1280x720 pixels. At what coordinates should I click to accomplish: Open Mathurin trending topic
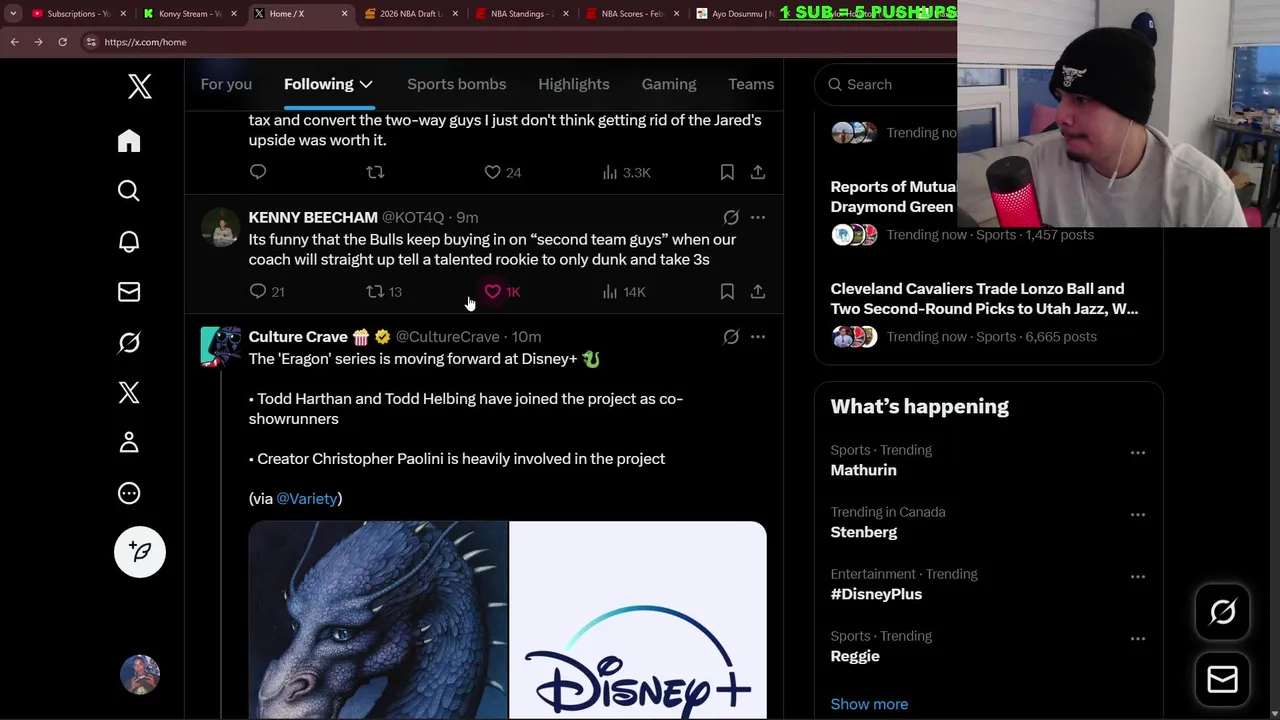click(x=863, y=470)
